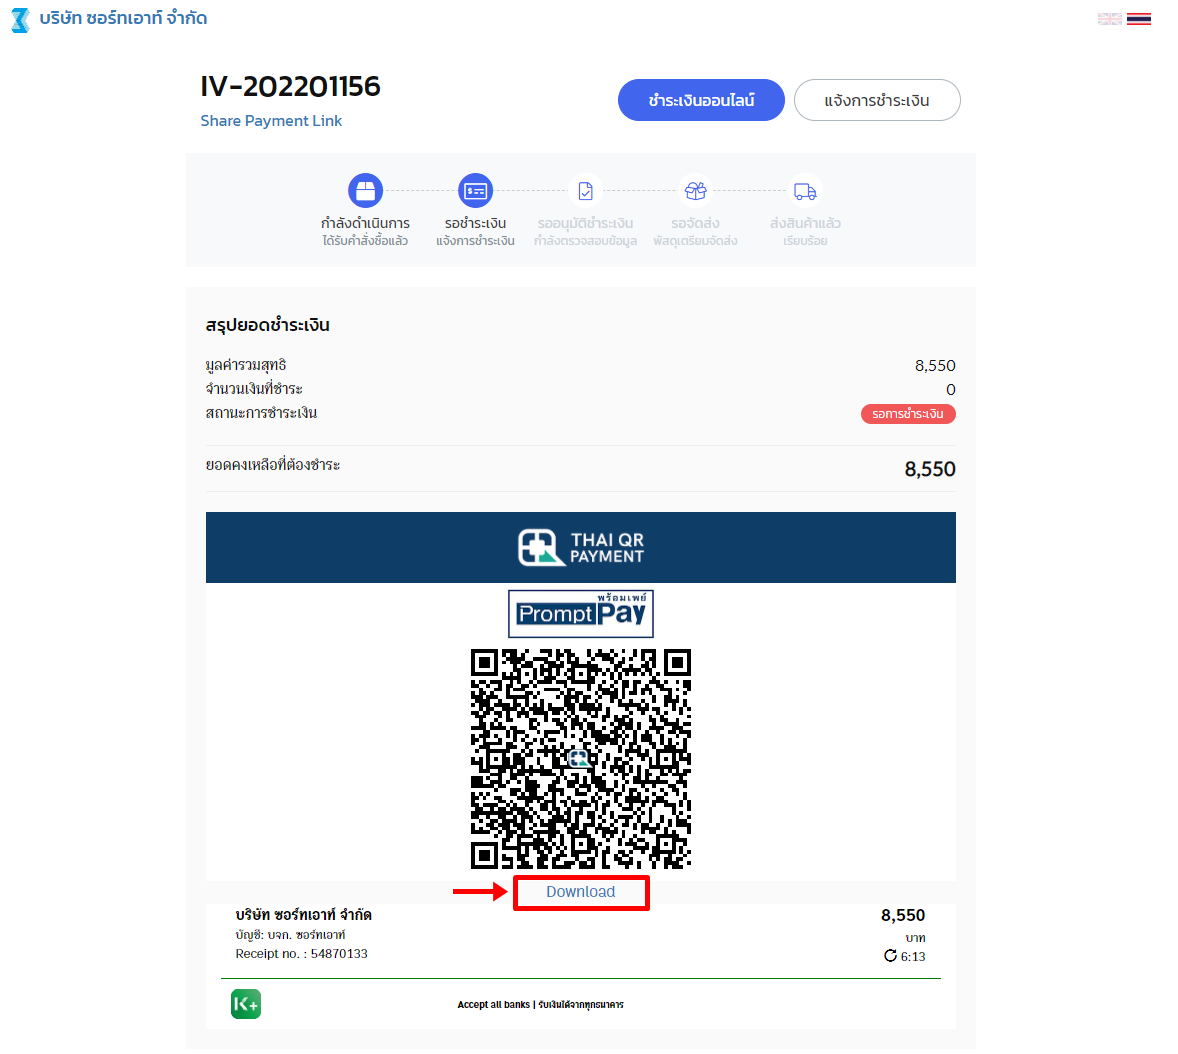Image resolution: width=1178 pixels, height=1054 pixels.
Task: Click the 'รอชำระเงิน' payment step icon
Action: click(x=476, y=191)
